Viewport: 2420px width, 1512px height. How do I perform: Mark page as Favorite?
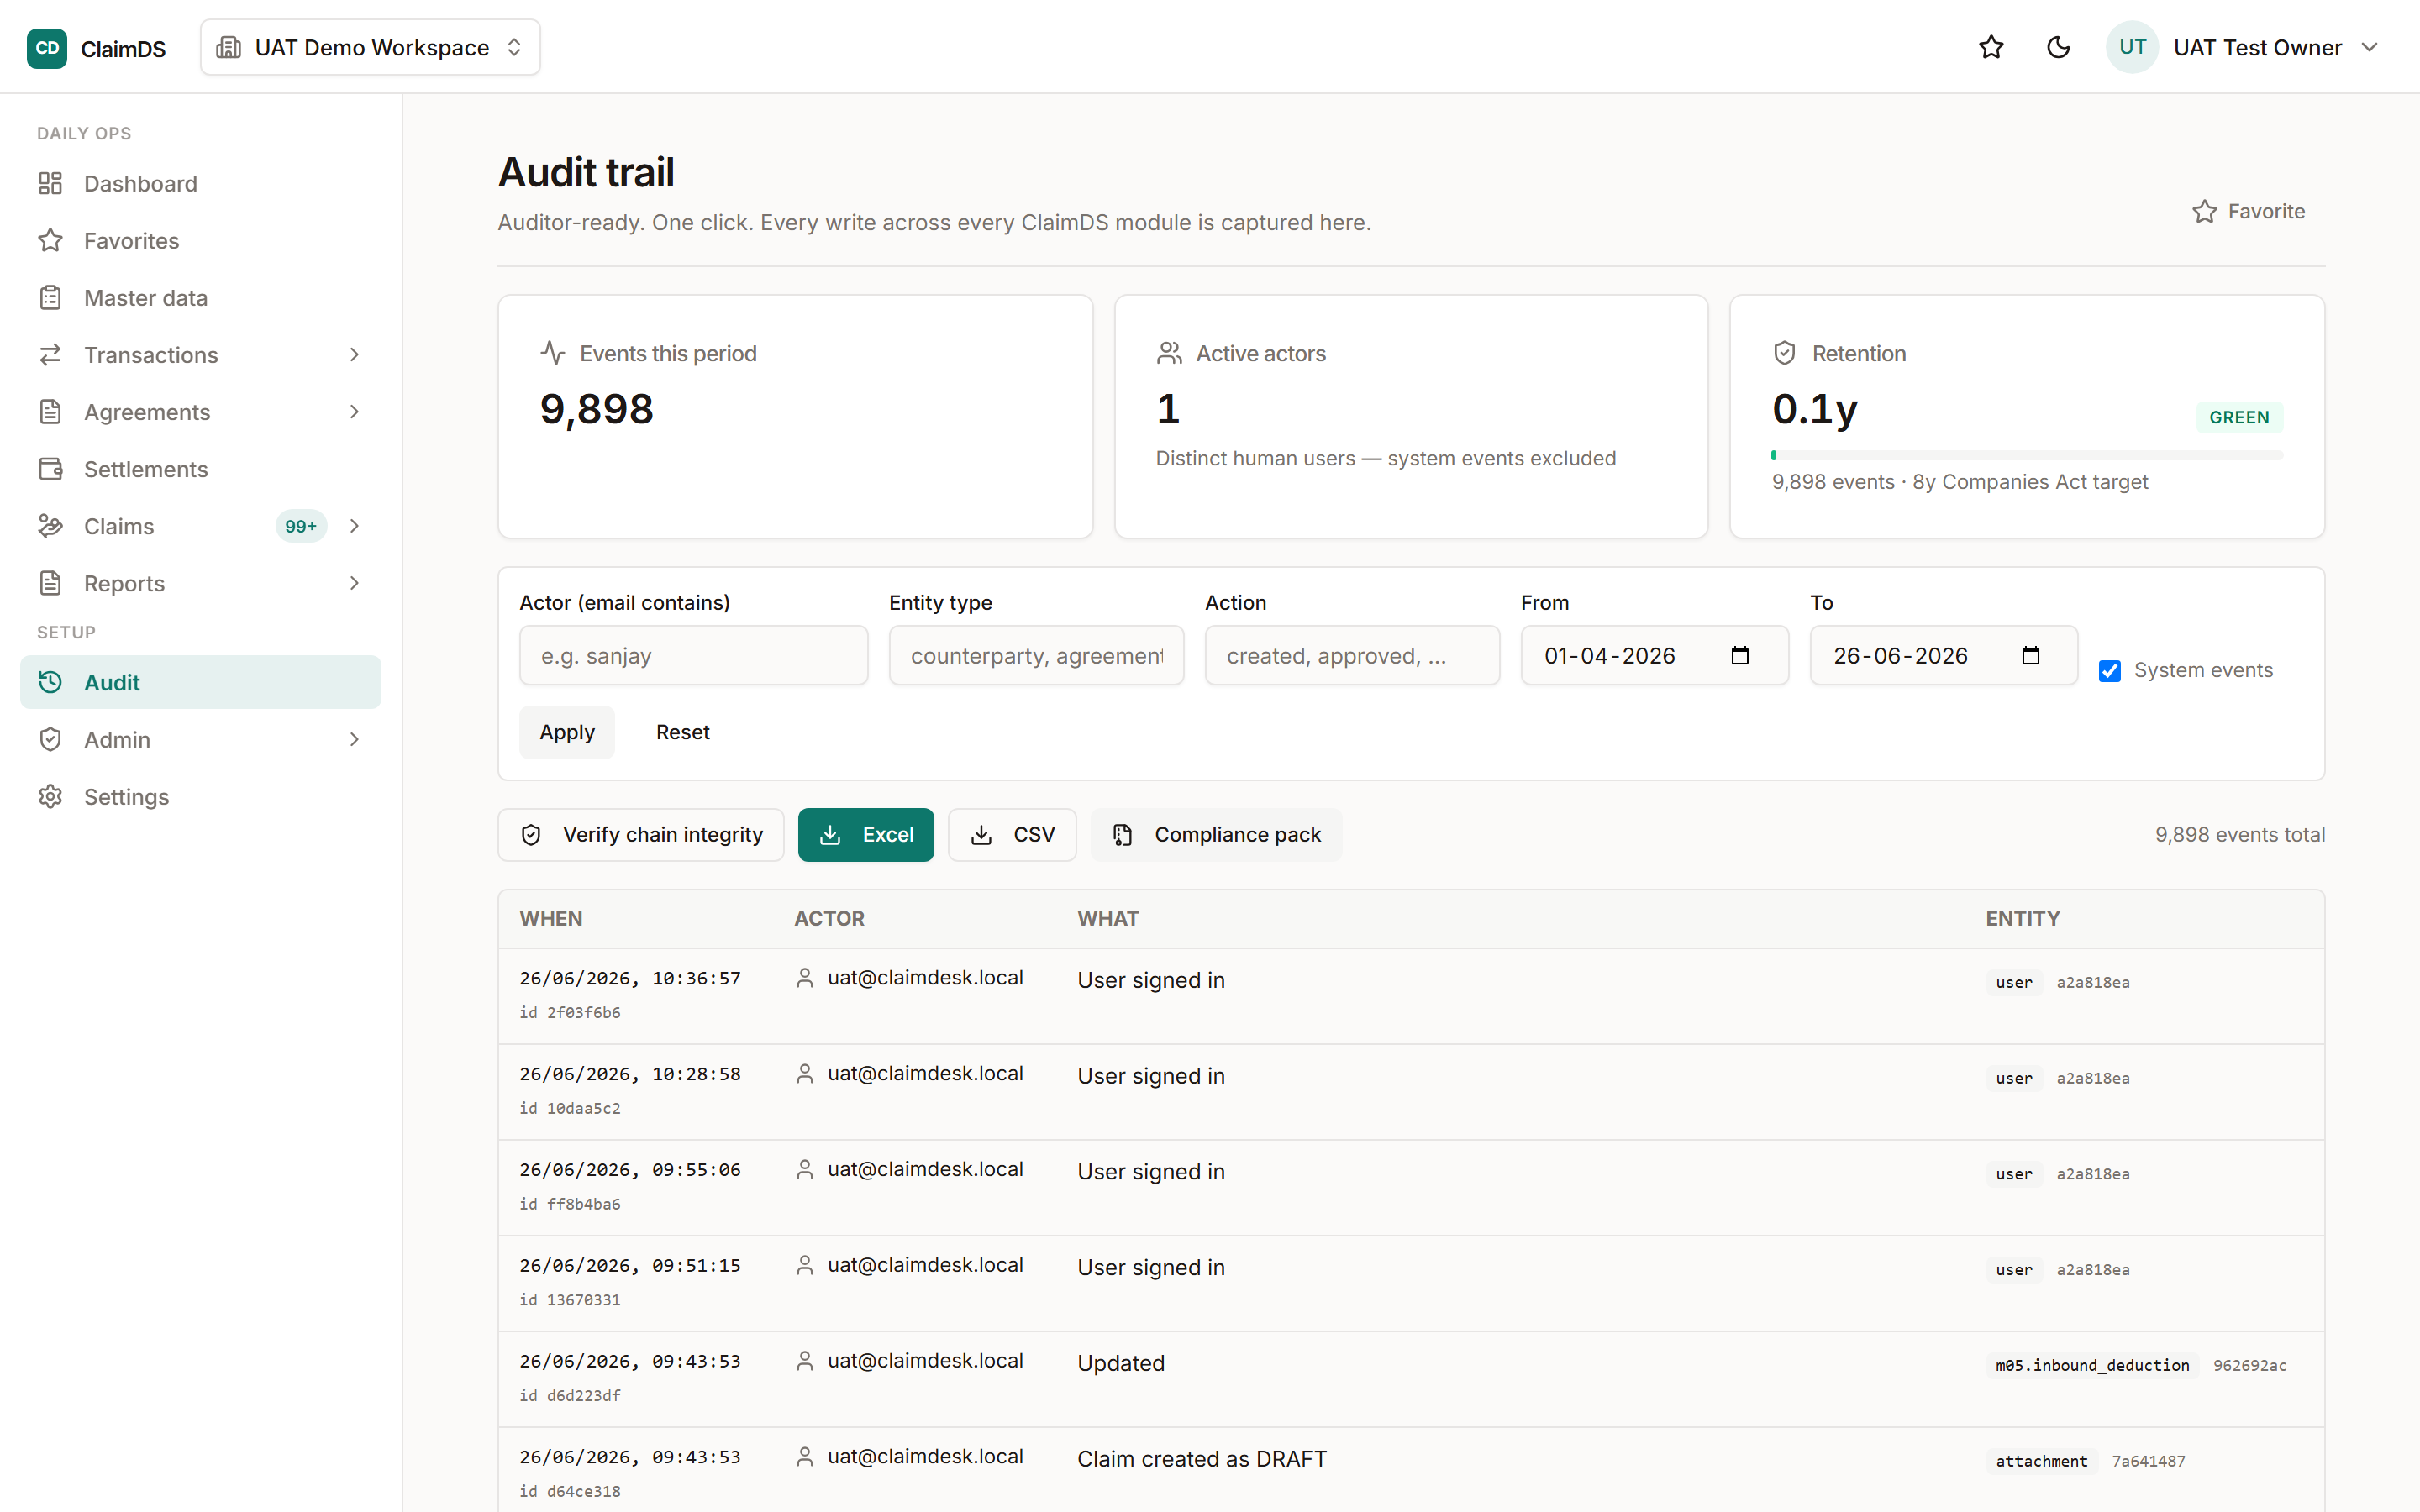point(2248,211)
